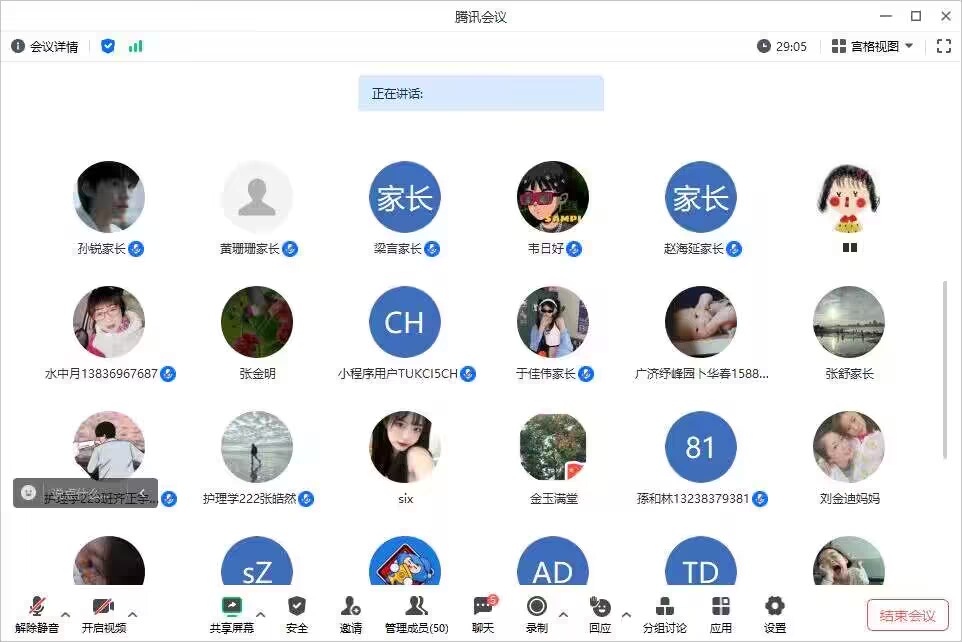Click the 邀请 invite icon
The image size is (962, 642).
pyautogui.click(x=350, y=614)
